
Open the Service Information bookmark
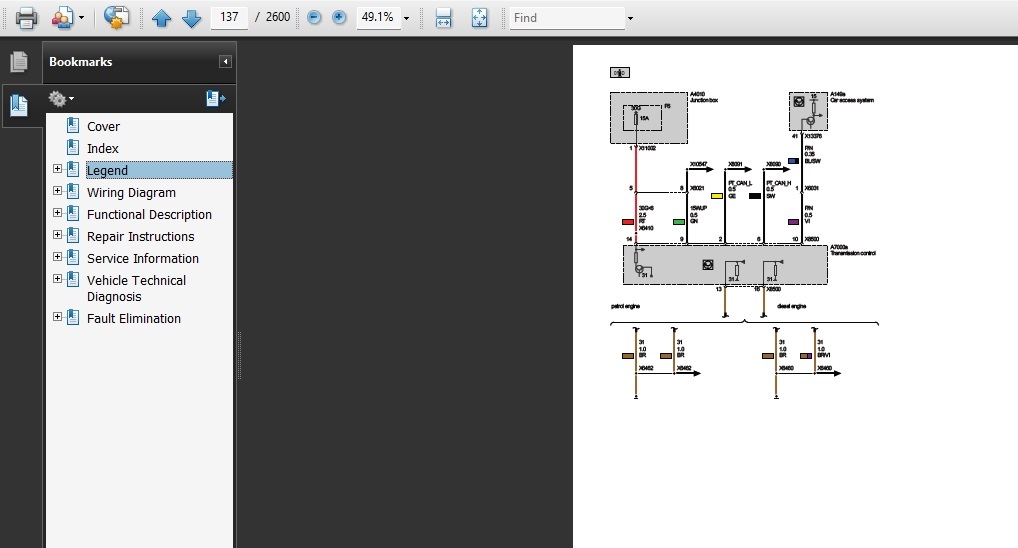[143, 258]
